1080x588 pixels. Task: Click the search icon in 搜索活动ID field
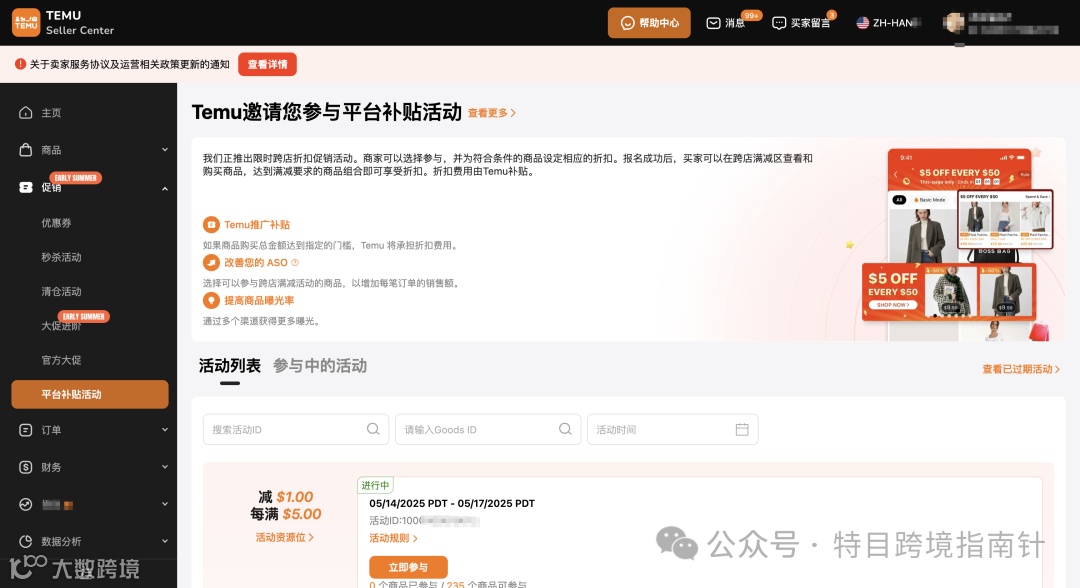point(373,429)
